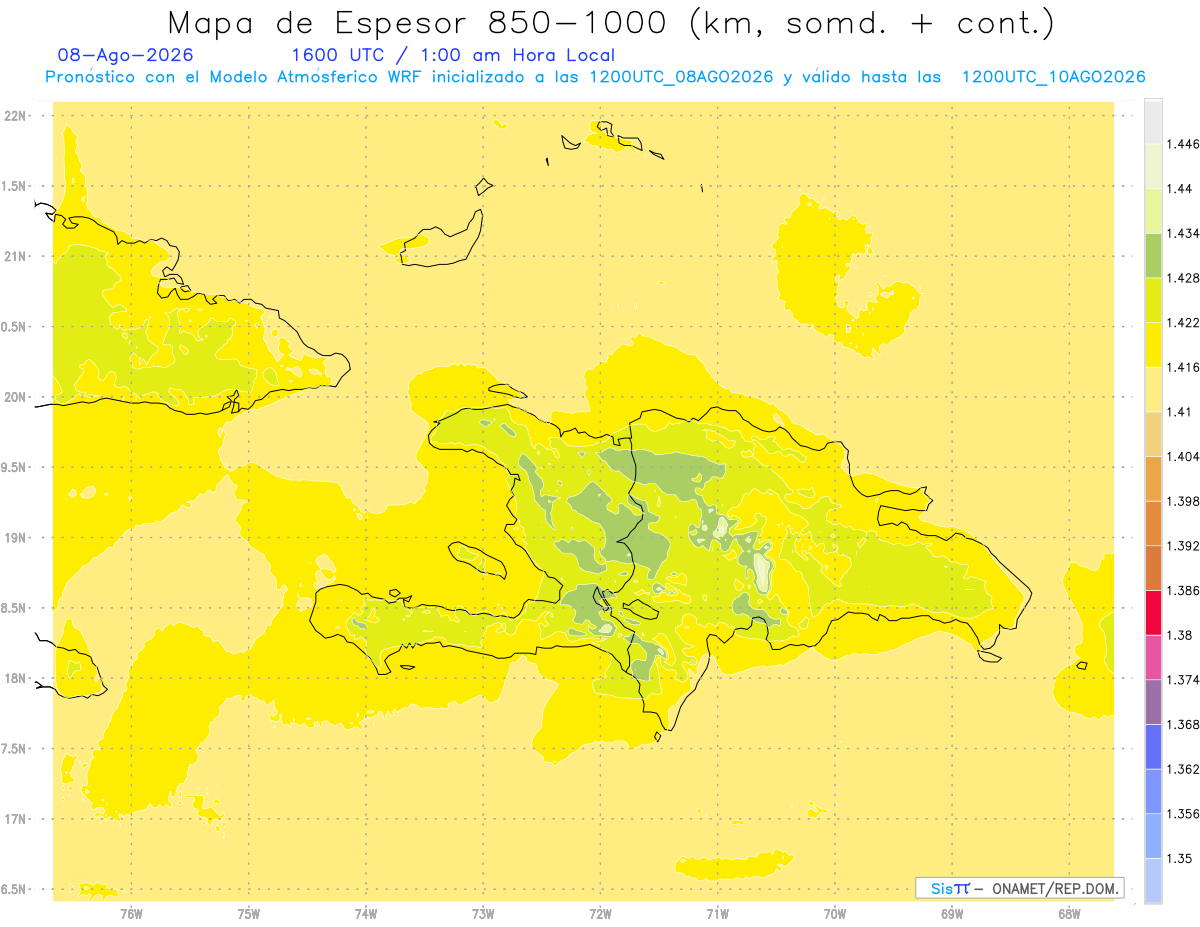This screenshot has height=927, width=1200.
Task: Click the pink colorbar segment between 1.374 and 1.38
Action: tap(1153, 658)
